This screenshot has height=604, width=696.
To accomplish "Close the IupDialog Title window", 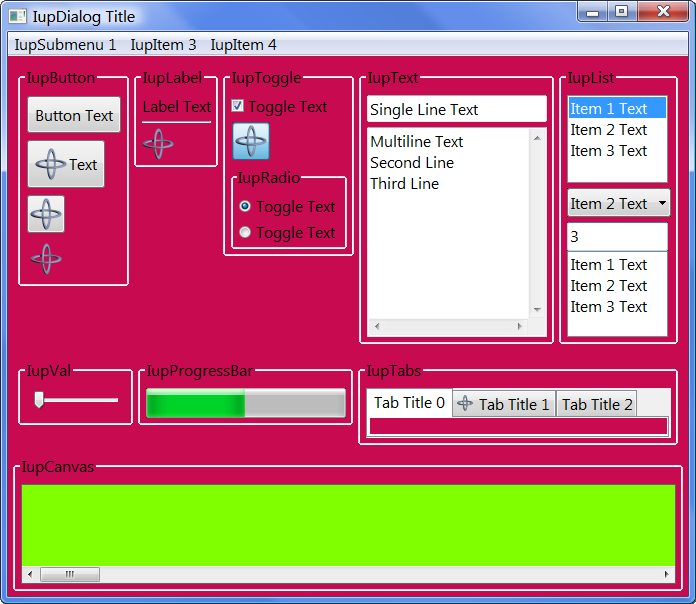I will point(663,12).
